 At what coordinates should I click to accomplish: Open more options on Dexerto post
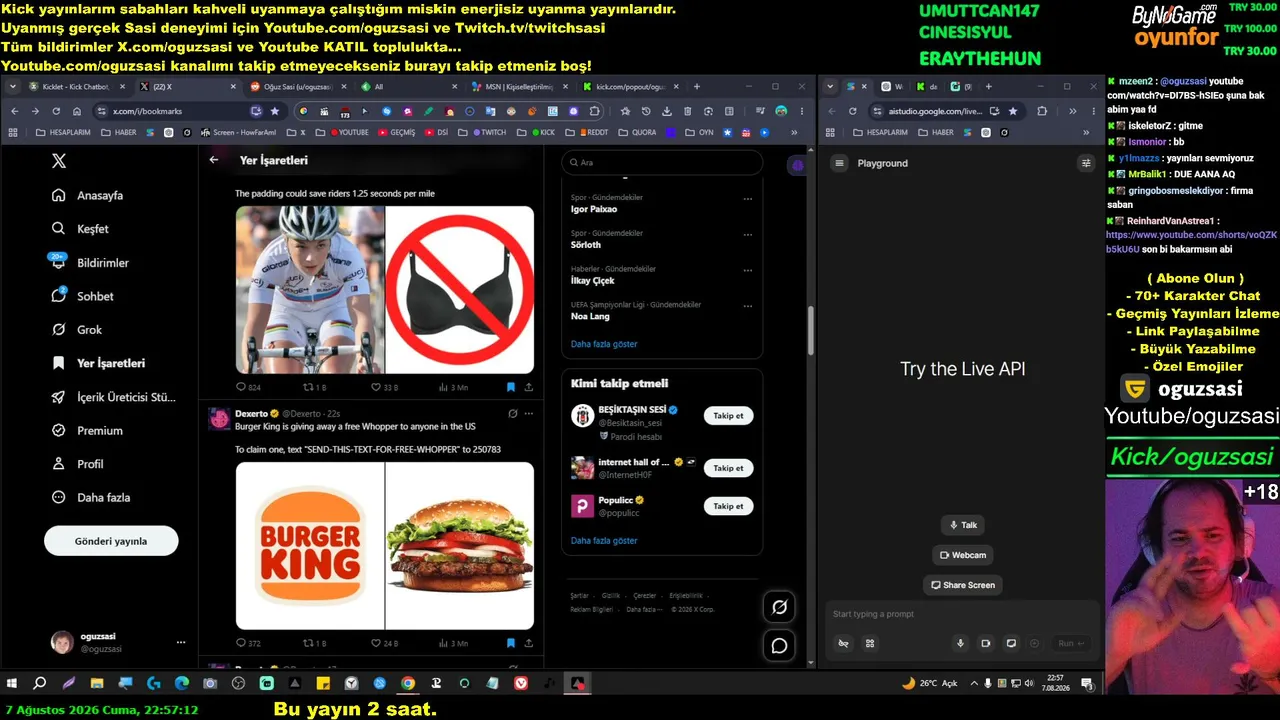coord(529,413)
